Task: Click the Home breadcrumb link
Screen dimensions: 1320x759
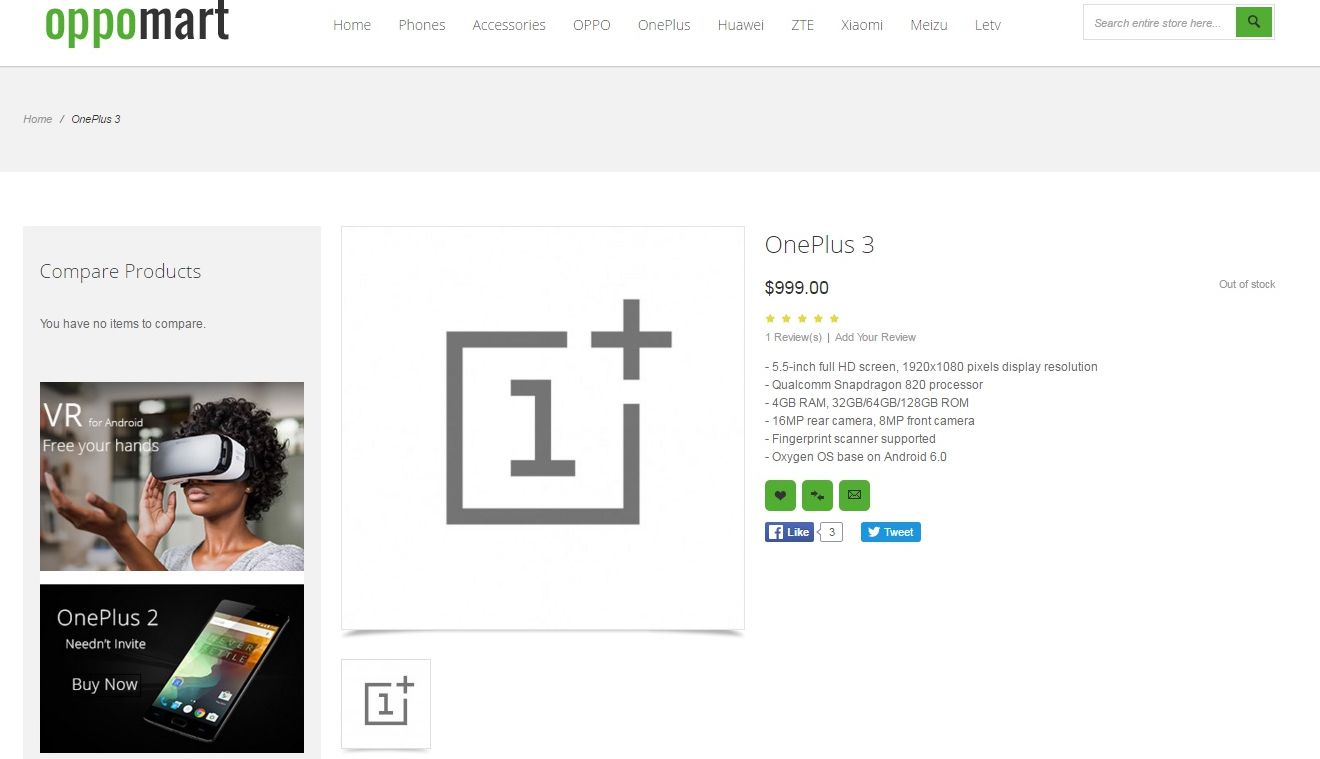Action: pos(38,119)
